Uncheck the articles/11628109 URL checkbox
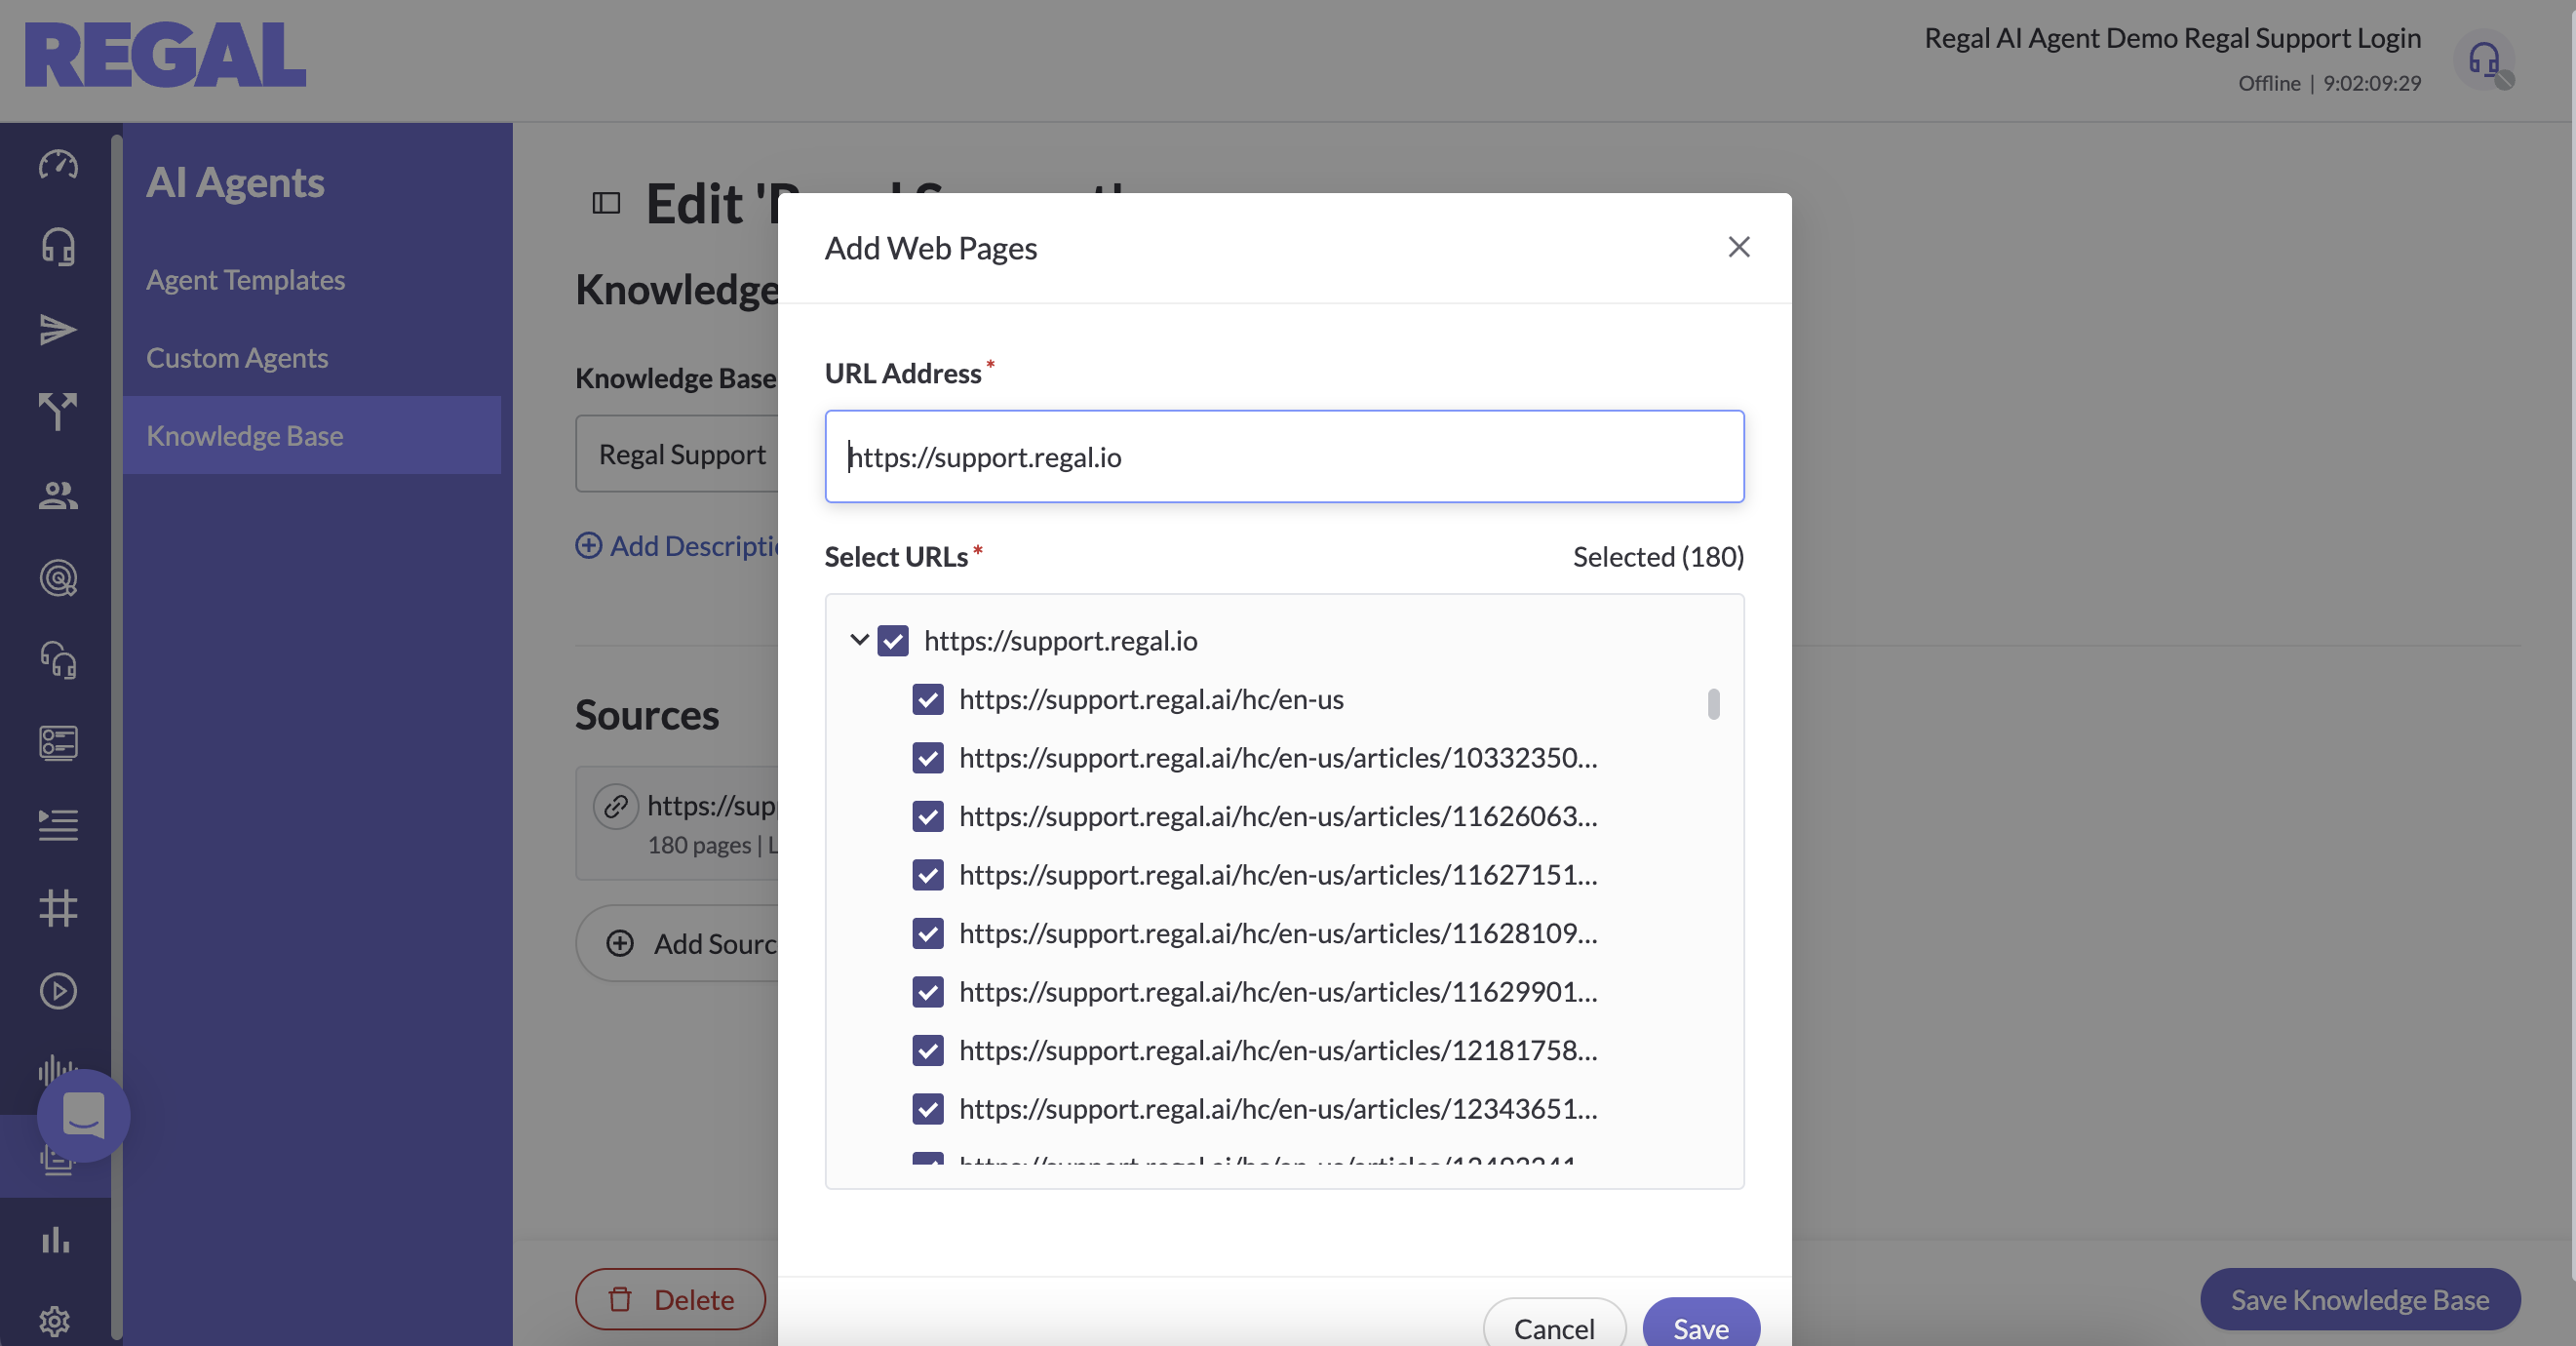This screenshot has height=1346, width=2576. coord(928,933)
